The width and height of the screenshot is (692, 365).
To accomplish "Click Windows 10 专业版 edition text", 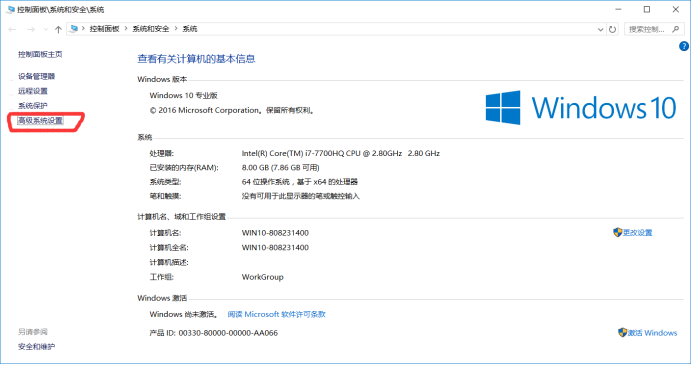I will coord(184,95).
